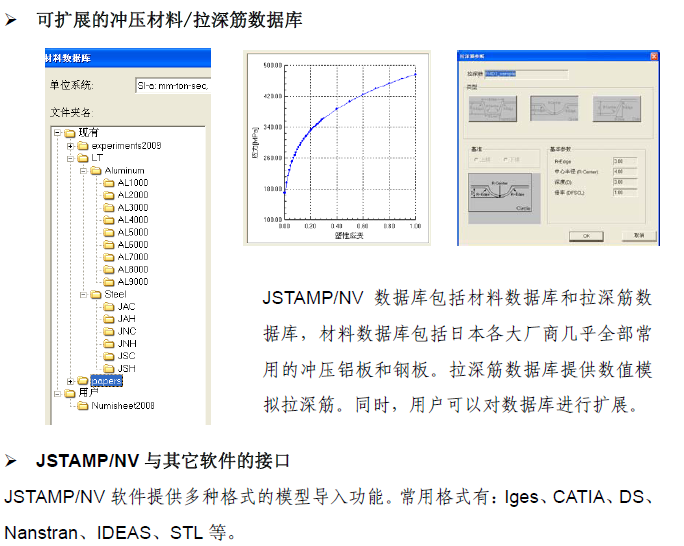Click the 用户 folder label

pos(89,393)
